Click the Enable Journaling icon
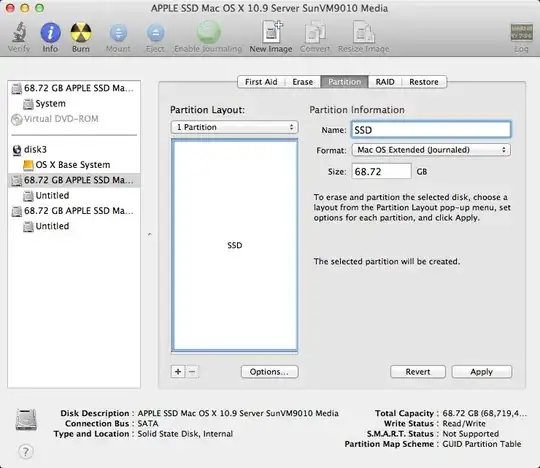Screen dimensions: 540x468 tap(208, 32)
